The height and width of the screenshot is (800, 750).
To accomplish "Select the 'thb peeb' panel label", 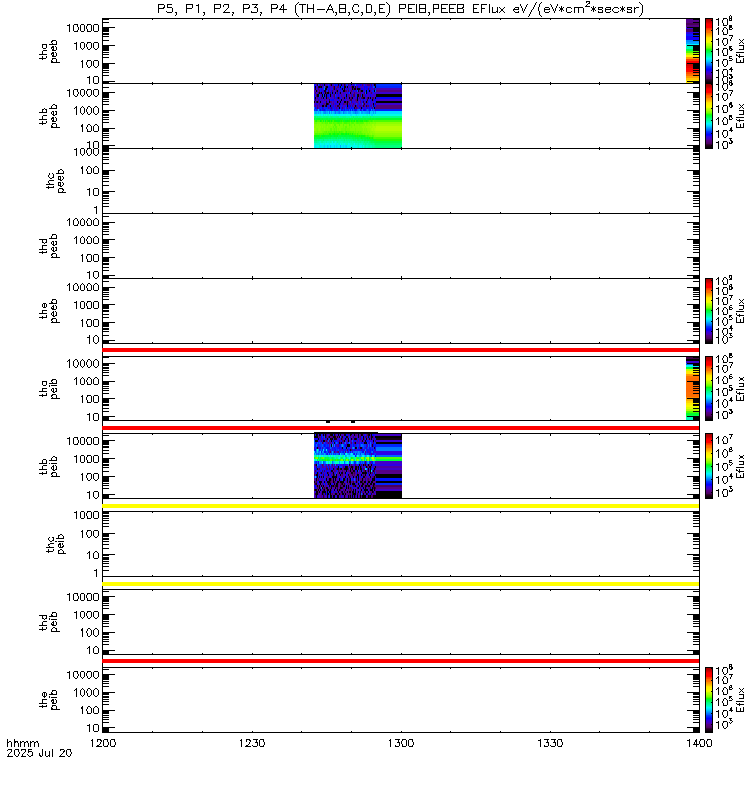I will (x=49, y=116).
